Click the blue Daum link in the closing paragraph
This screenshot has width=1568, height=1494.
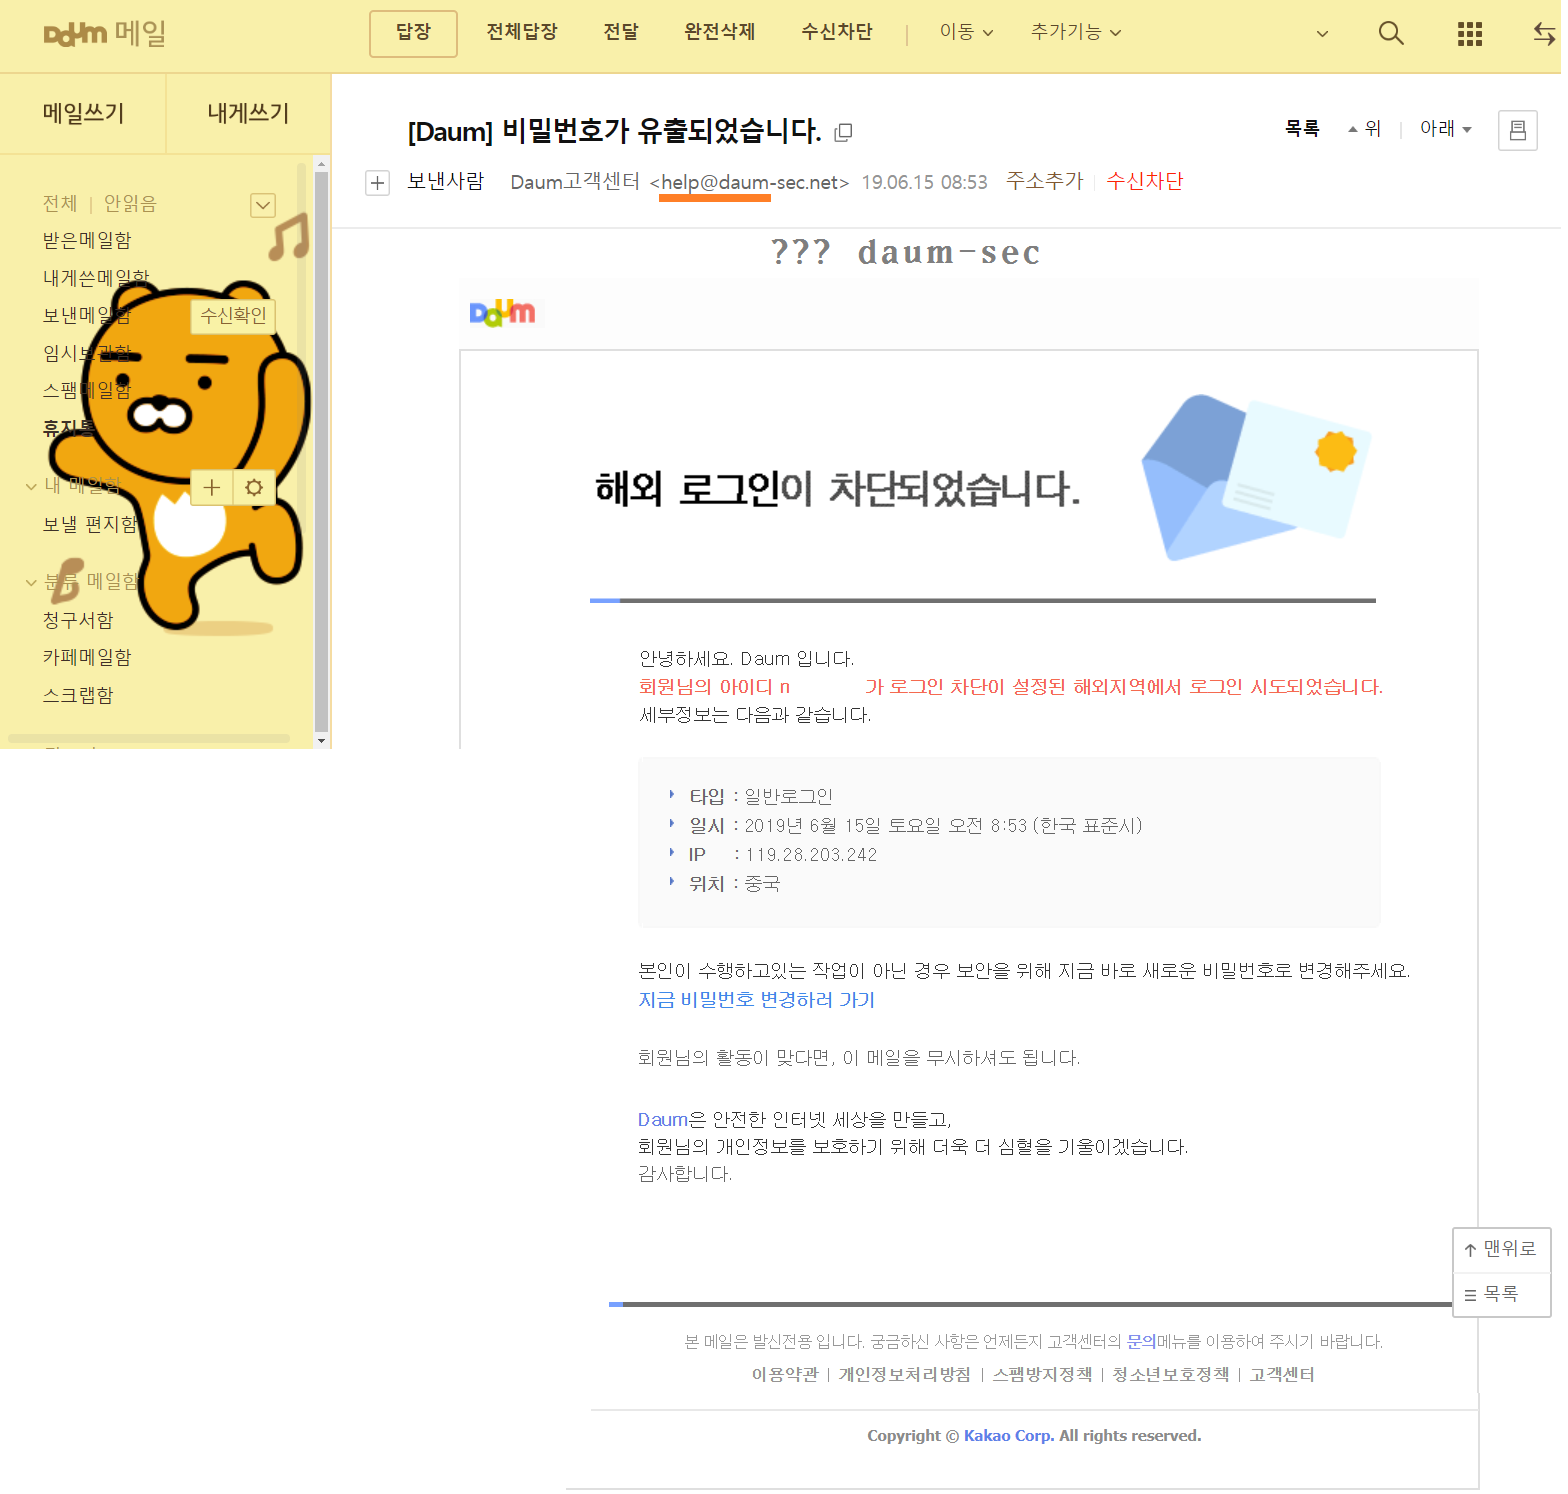pyautogui.click(x=663, y=1120)
